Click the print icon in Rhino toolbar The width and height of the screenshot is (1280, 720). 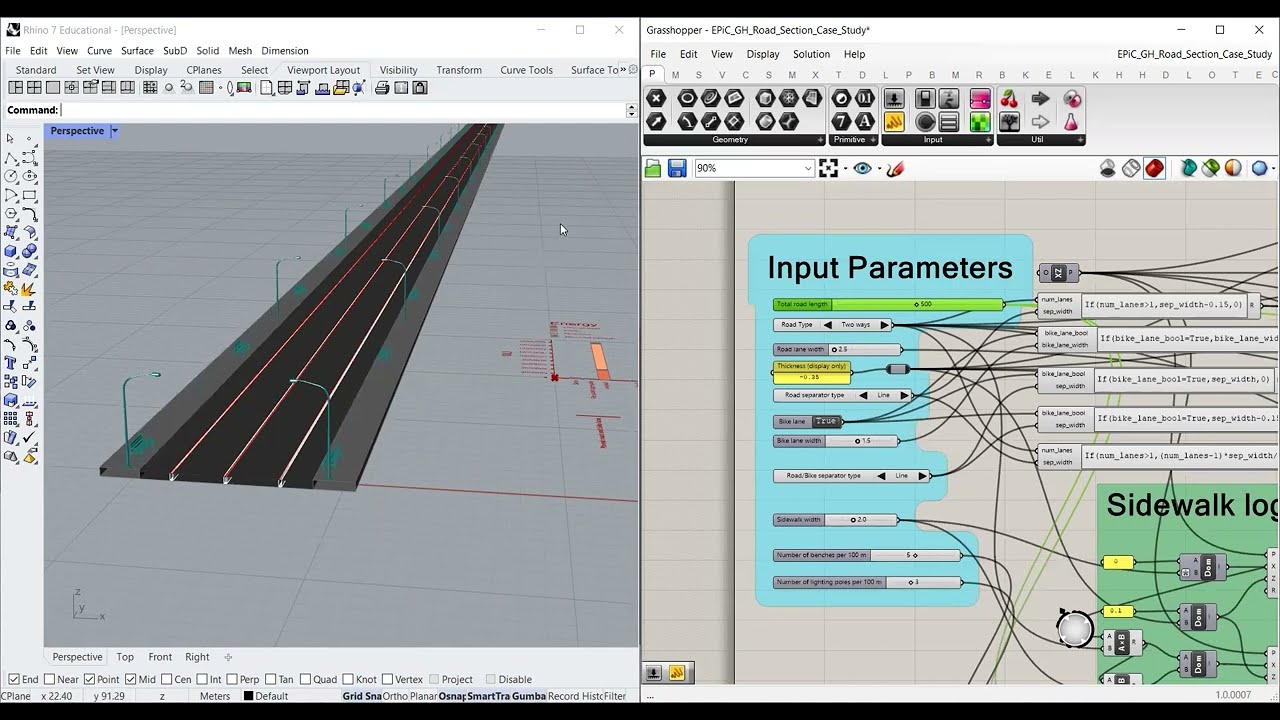(381, 88)
